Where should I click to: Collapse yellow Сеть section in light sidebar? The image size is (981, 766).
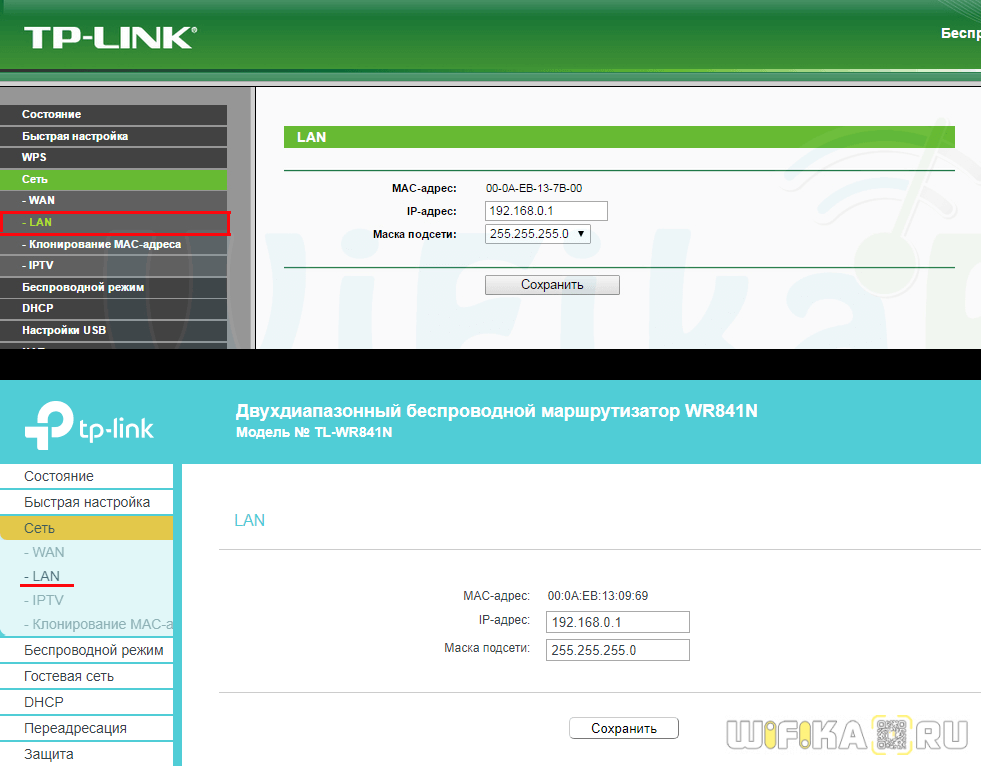click(x=40, y=528)
